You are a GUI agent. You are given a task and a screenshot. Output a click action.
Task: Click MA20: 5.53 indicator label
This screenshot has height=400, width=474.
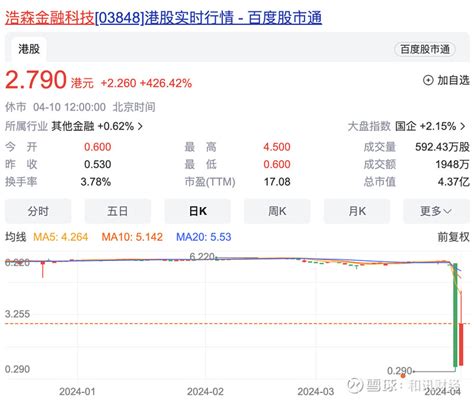204,237
